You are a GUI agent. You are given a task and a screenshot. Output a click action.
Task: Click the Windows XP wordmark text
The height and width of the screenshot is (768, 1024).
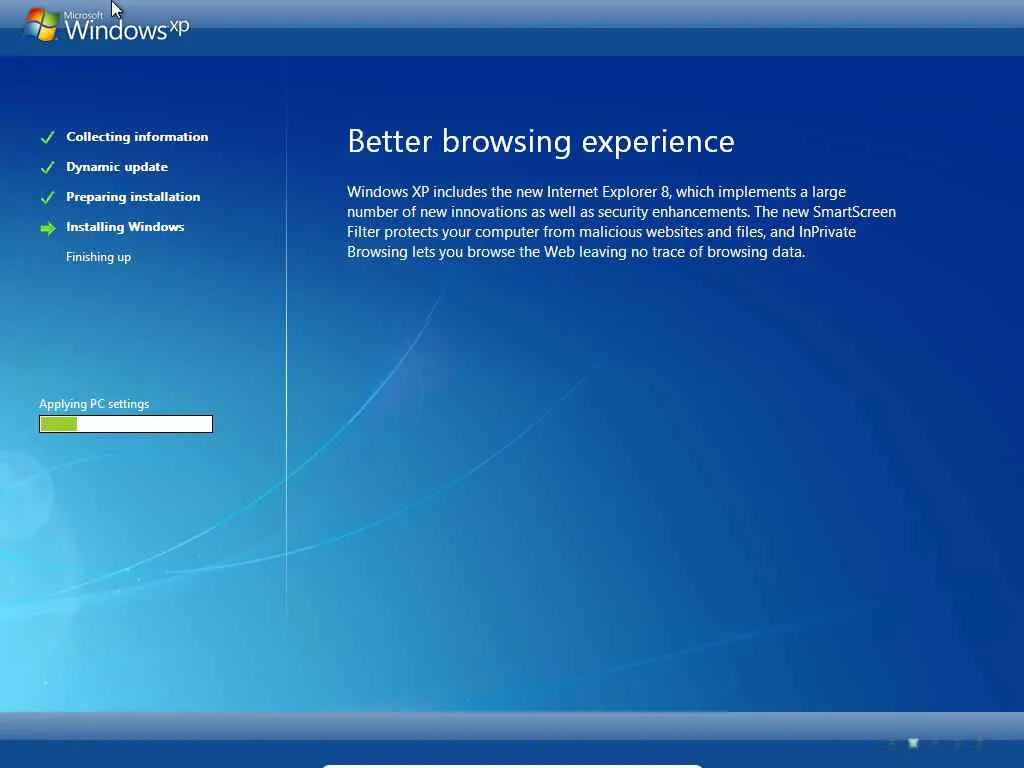(x=127, y=27)
